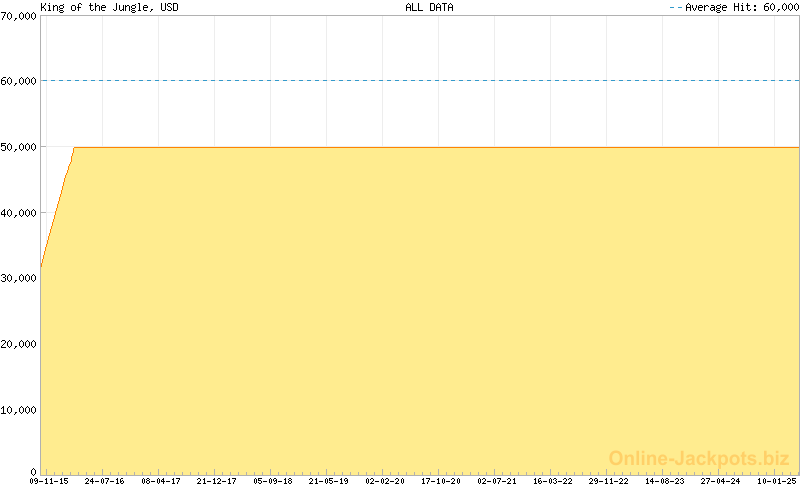Image resolution: width=800 pixels, height=490 pixels.
Task: Select the 16-03-22 date marker
Action: coord(552,481)
